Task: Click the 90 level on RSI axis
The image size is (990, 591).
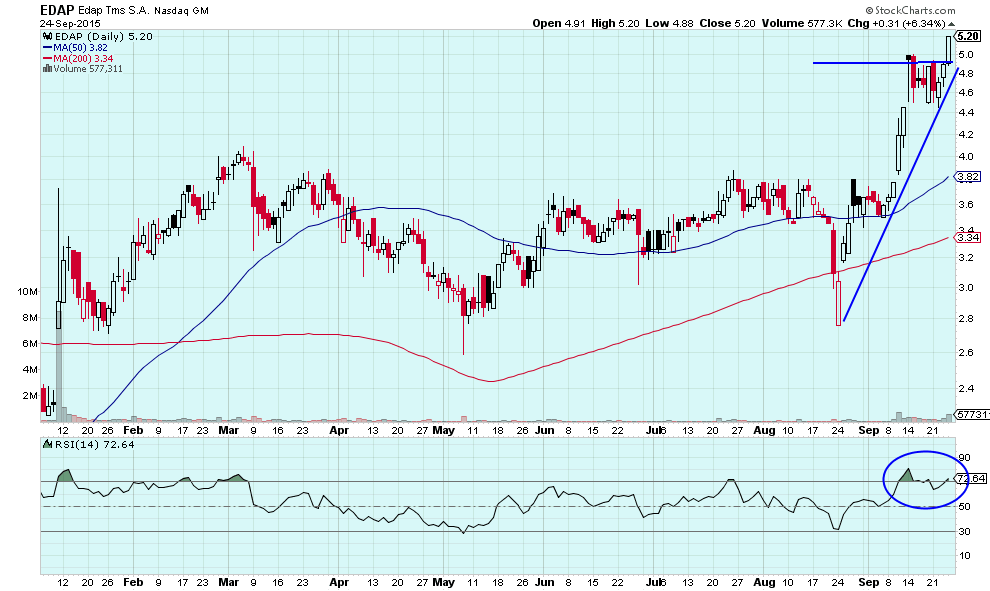Action: tap(964, 458)
